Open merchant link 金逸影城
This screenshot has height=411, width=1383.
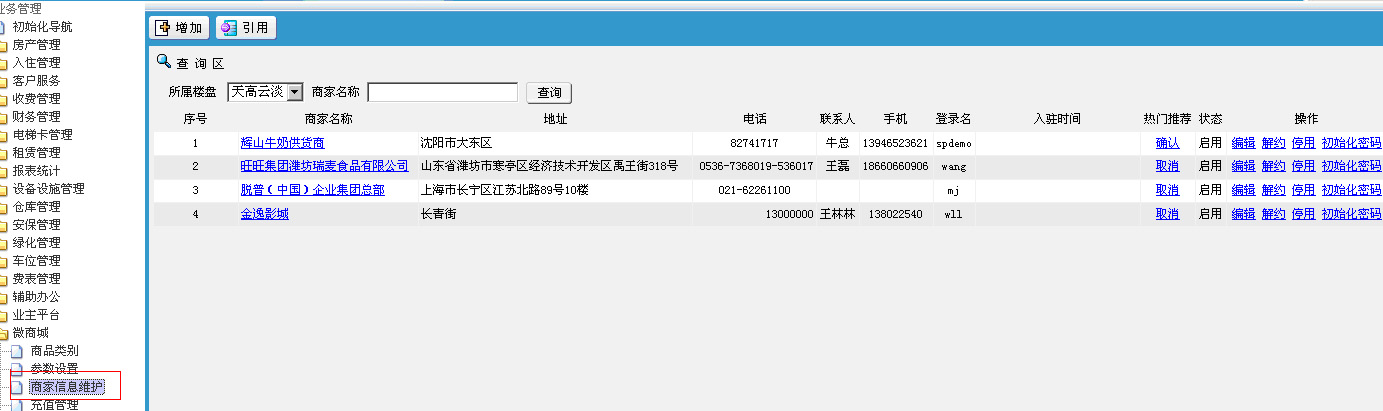point(265,214)
